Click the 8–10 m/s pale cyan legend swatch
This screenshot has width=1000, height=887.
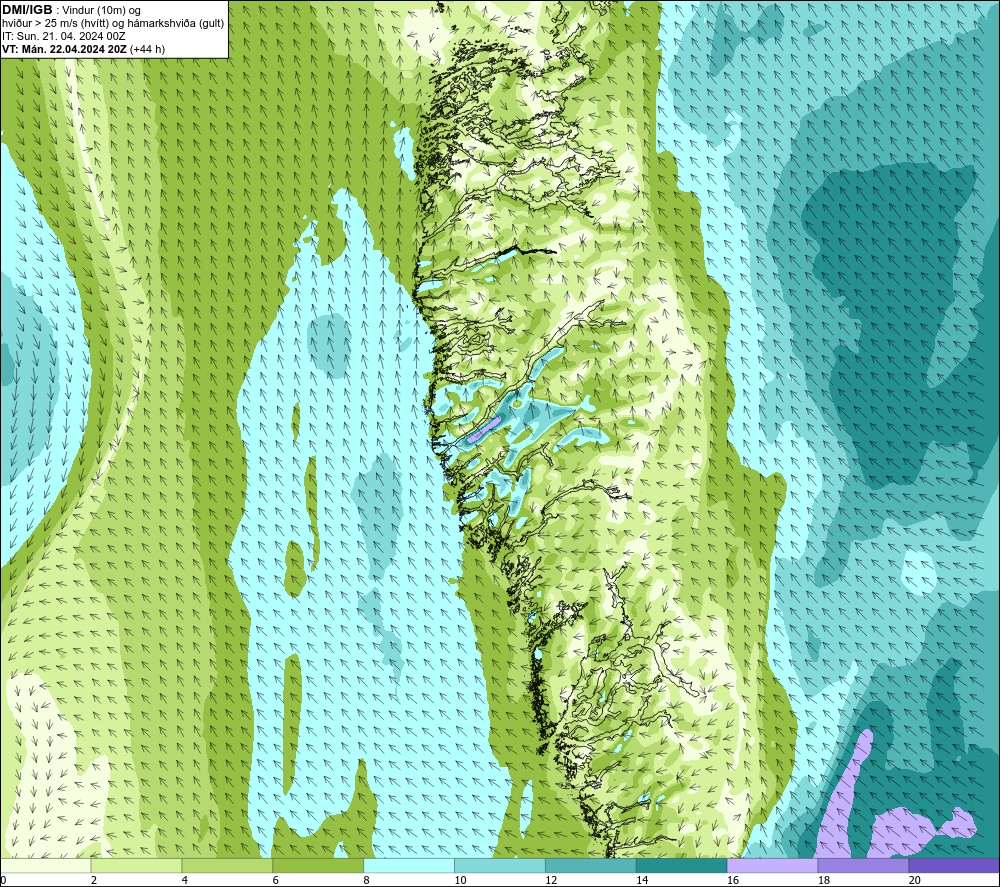pos(409,866)
